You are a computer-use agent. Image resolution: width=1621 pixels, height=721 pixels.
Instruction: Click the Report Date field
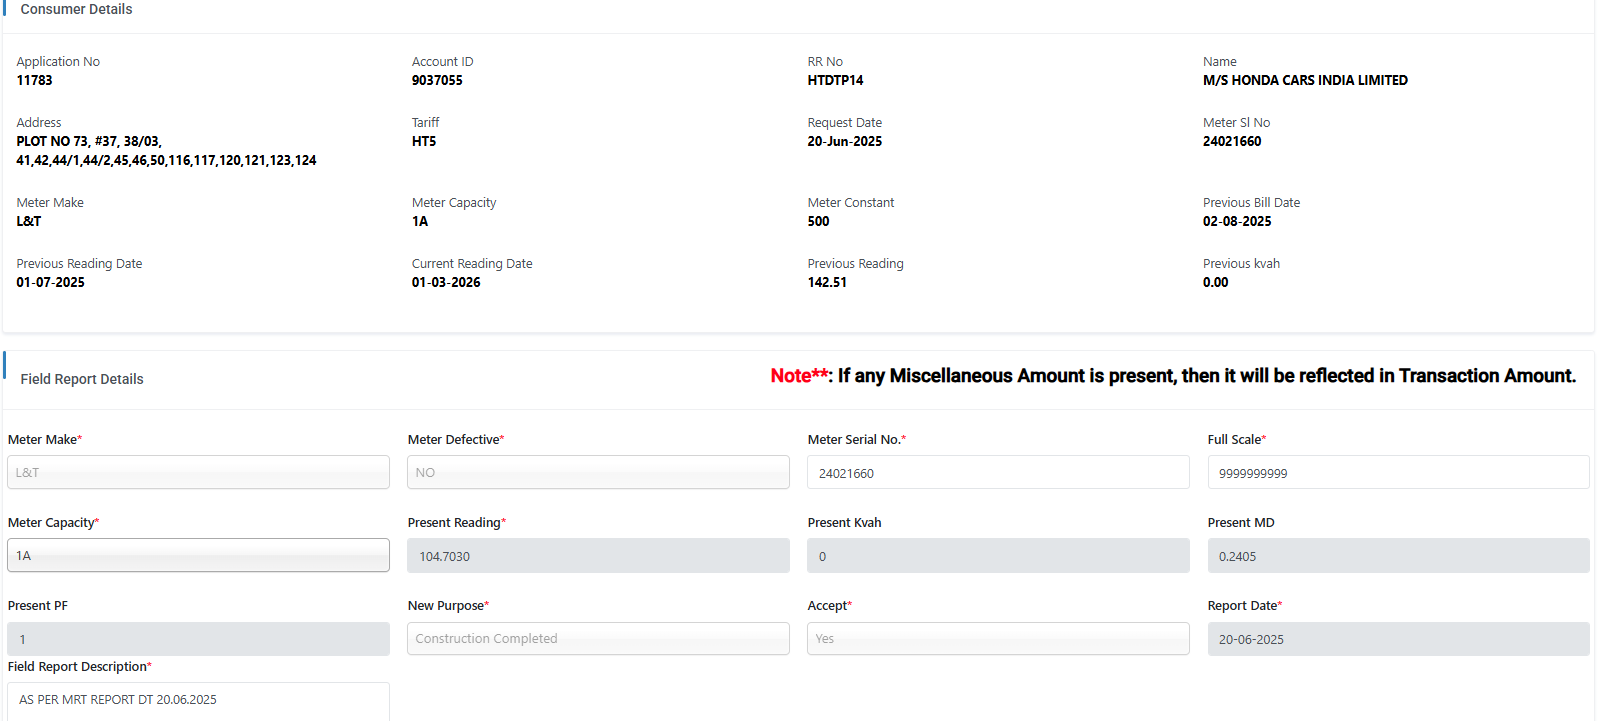(x=1398, y=638)
